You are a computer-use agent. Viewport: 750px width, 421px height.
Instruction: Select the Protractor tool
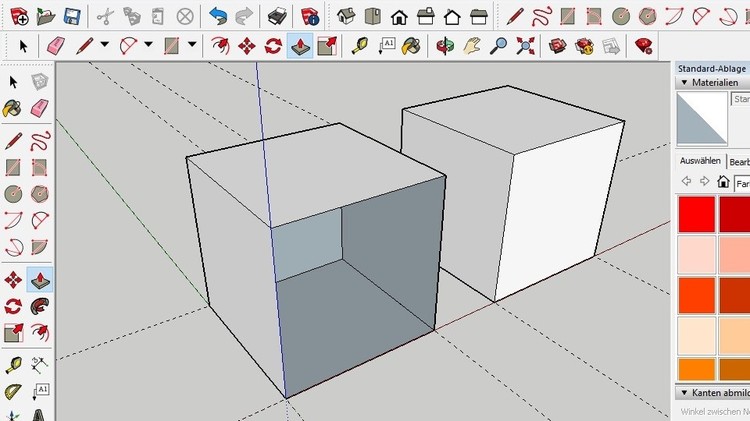coord(13,391)
